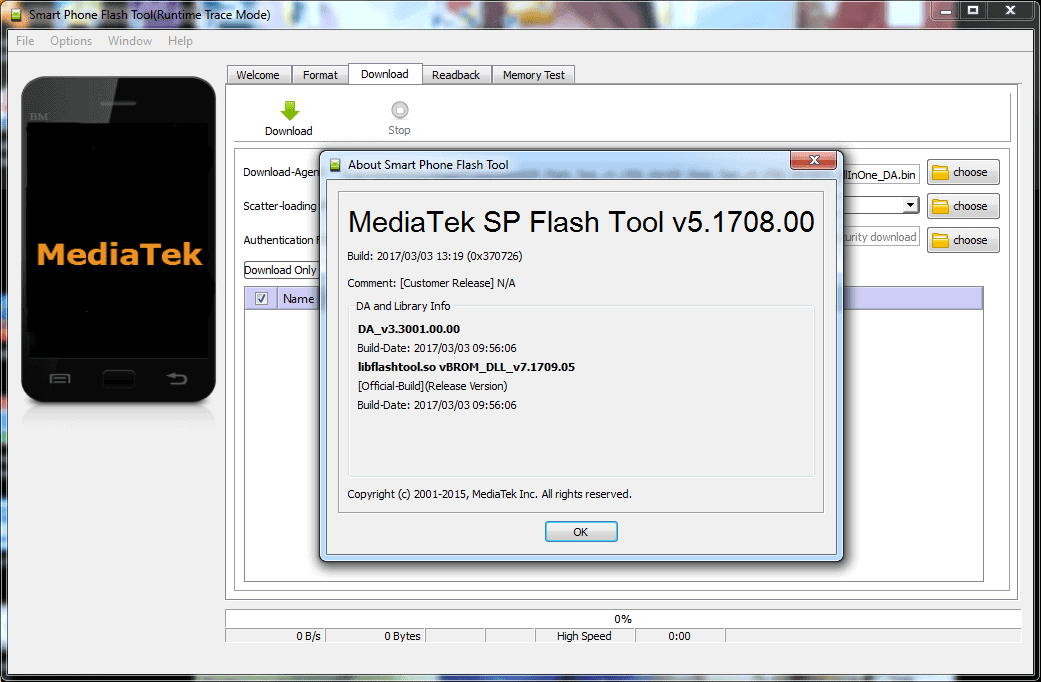Image resolution: width=1041 pixels, height=682 pixels.
Task: Click the Download-Agent path field showing AllInOne_DA.bin
Action: 880,174
